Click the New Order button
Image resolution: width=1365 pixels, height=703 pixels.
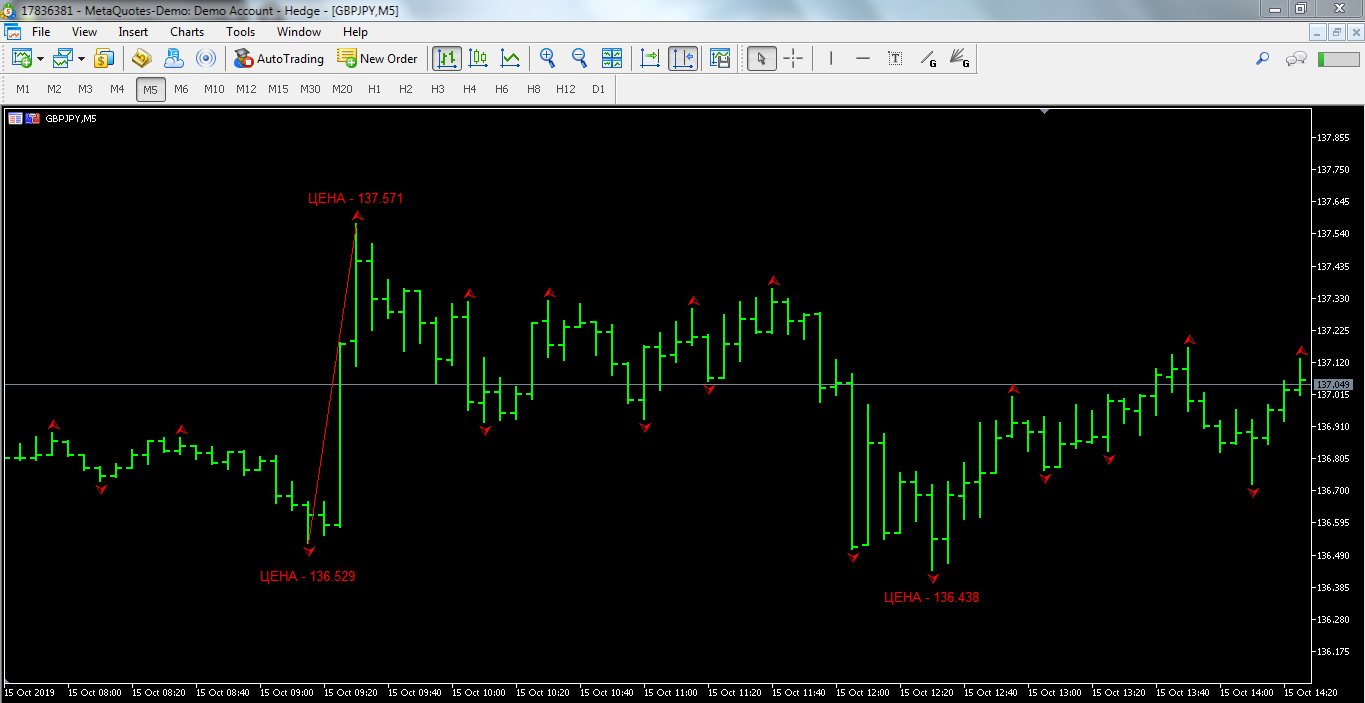tap(377, 58)
